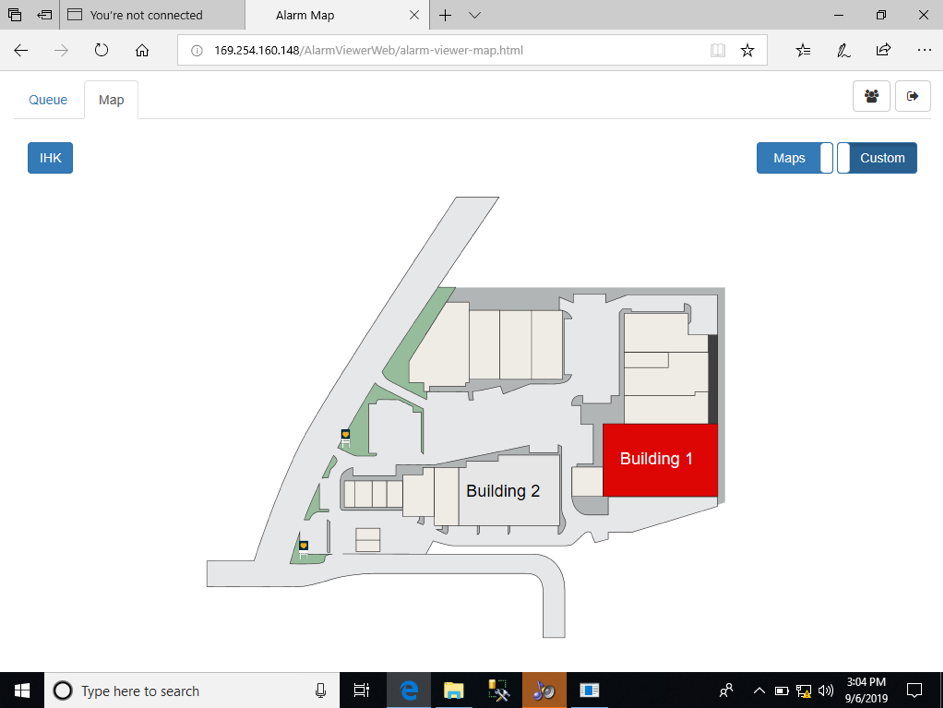Image resolution: width=943 pixels, height=708 pixels.
Task: Open tabs you've set aside icon
Action: (14, 15)
